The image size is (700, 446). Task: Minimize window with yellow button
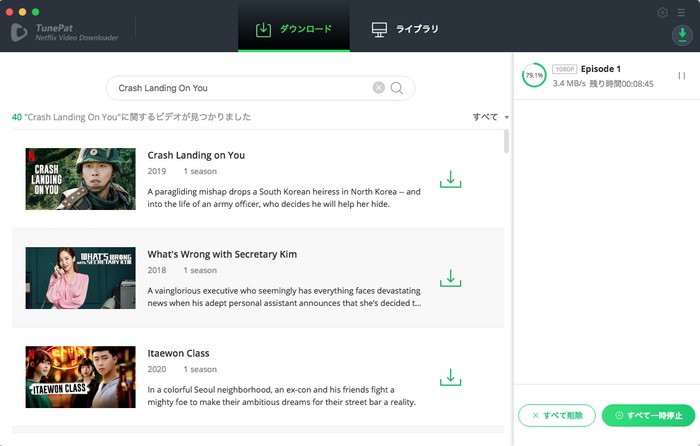[22, 12]
